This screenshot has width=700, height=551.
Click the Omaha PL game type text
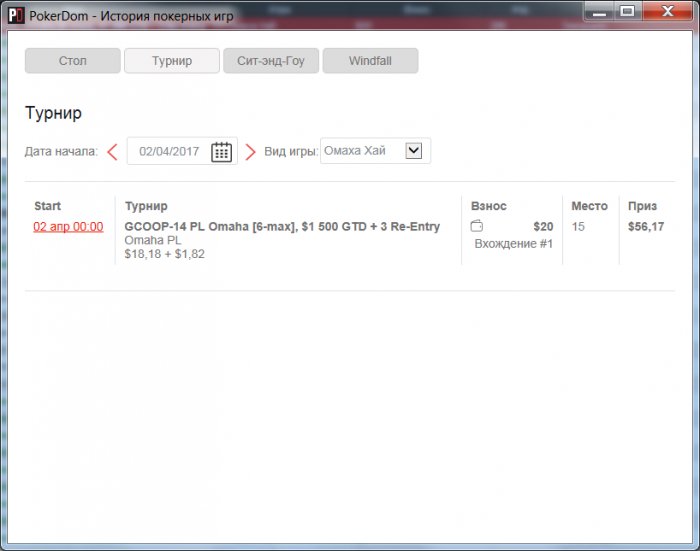(153, 240)
